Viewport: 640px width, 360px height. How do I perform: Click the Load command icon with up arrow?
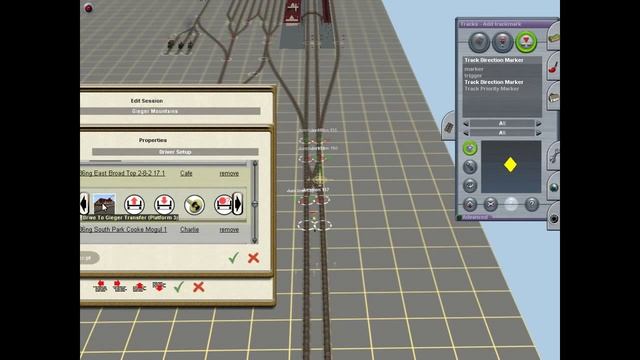[x=134, y=204]
